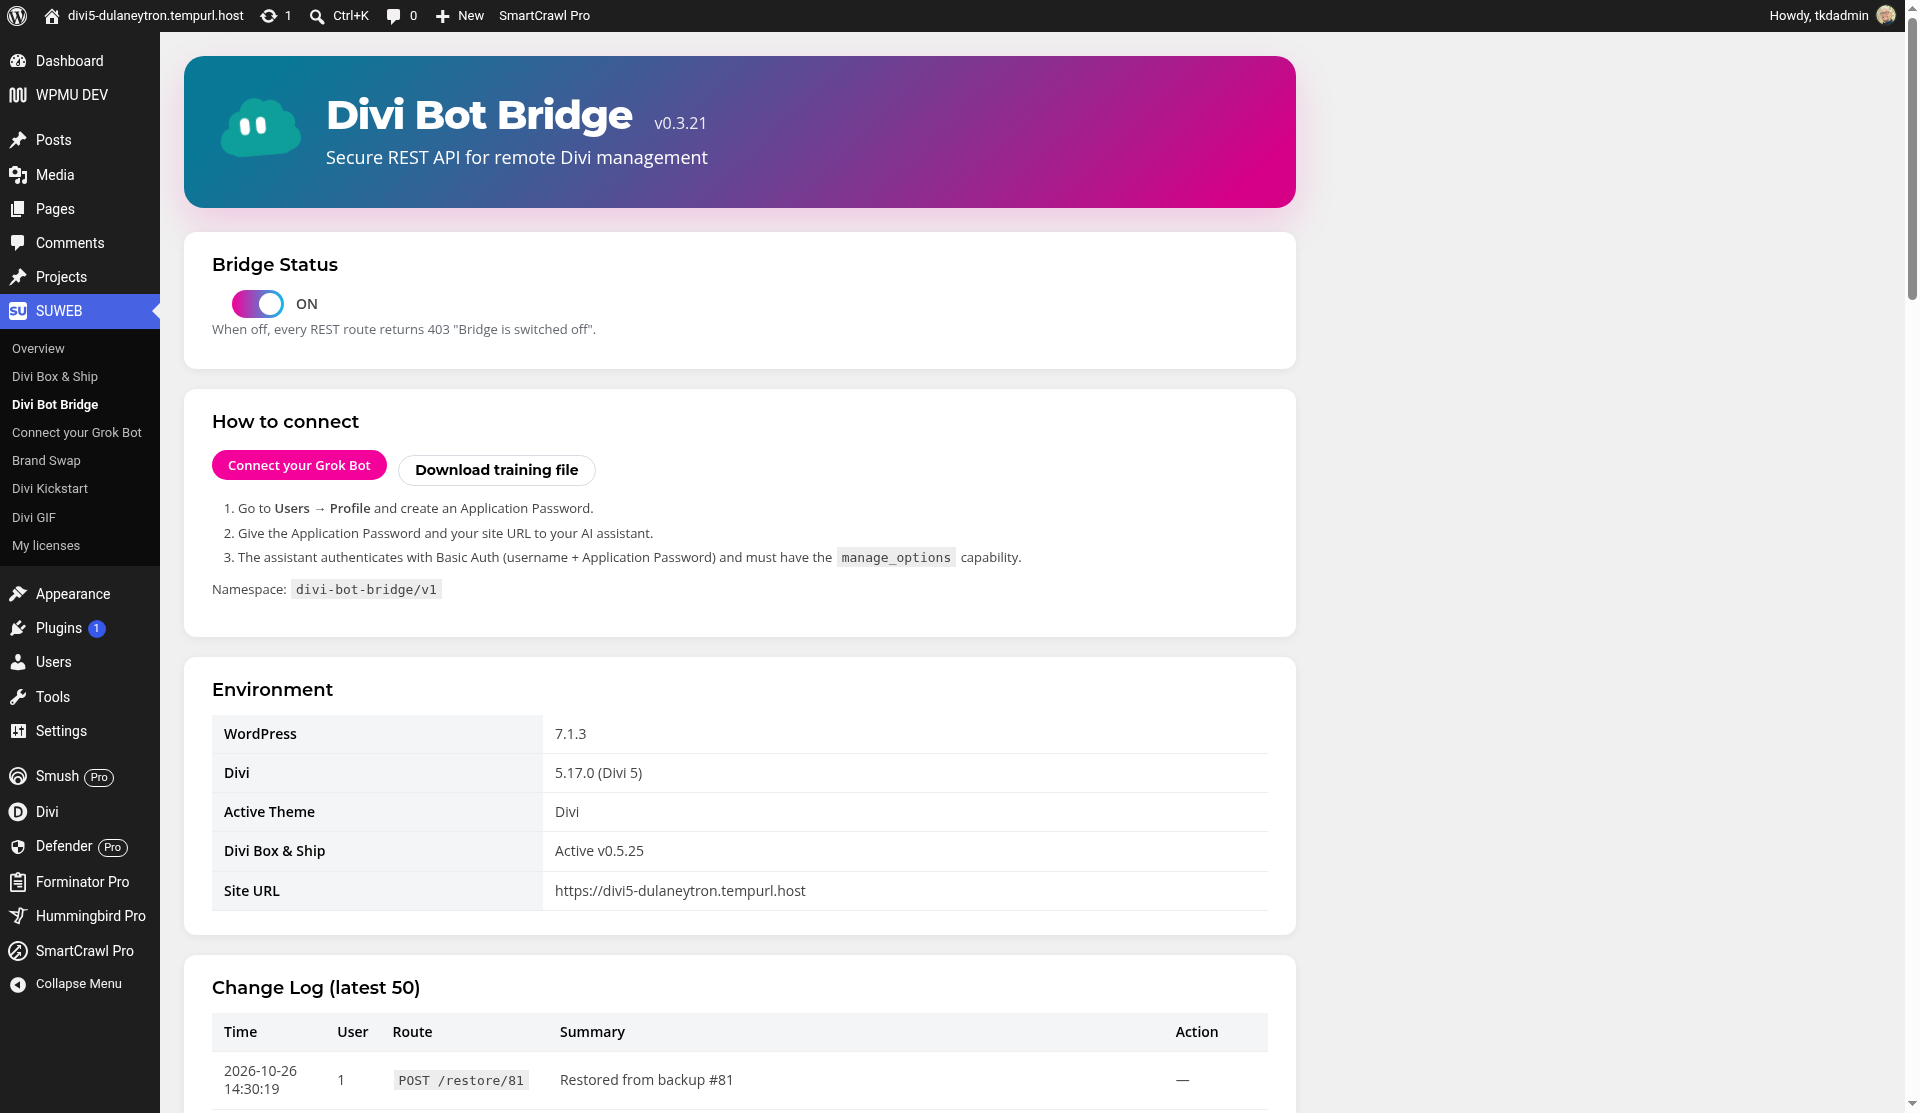Click the Plugins plug icon
Viewport: 1920px width, 1113px height.
click(x=18, y=628)
